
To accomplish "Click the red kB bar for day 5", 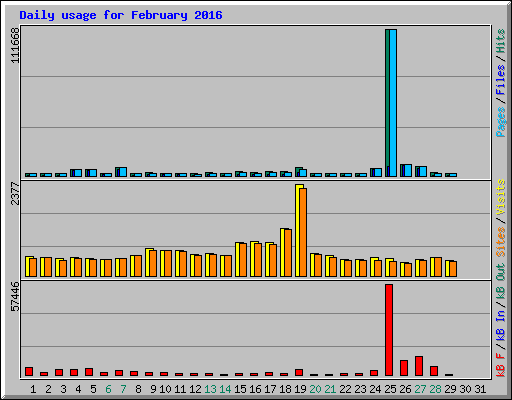I will pyautogui.click(x=89, y=372).
